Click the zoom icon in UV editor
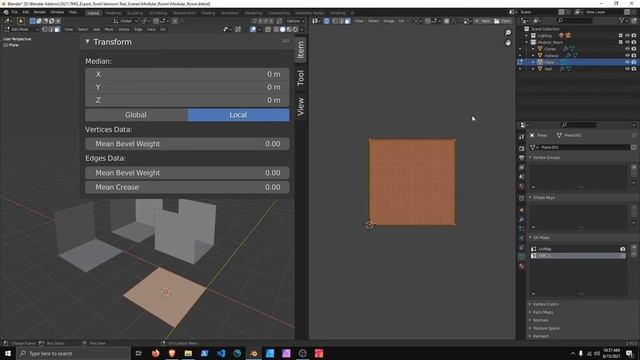Viewport: 640px width, 360px height. click(508, 33)
